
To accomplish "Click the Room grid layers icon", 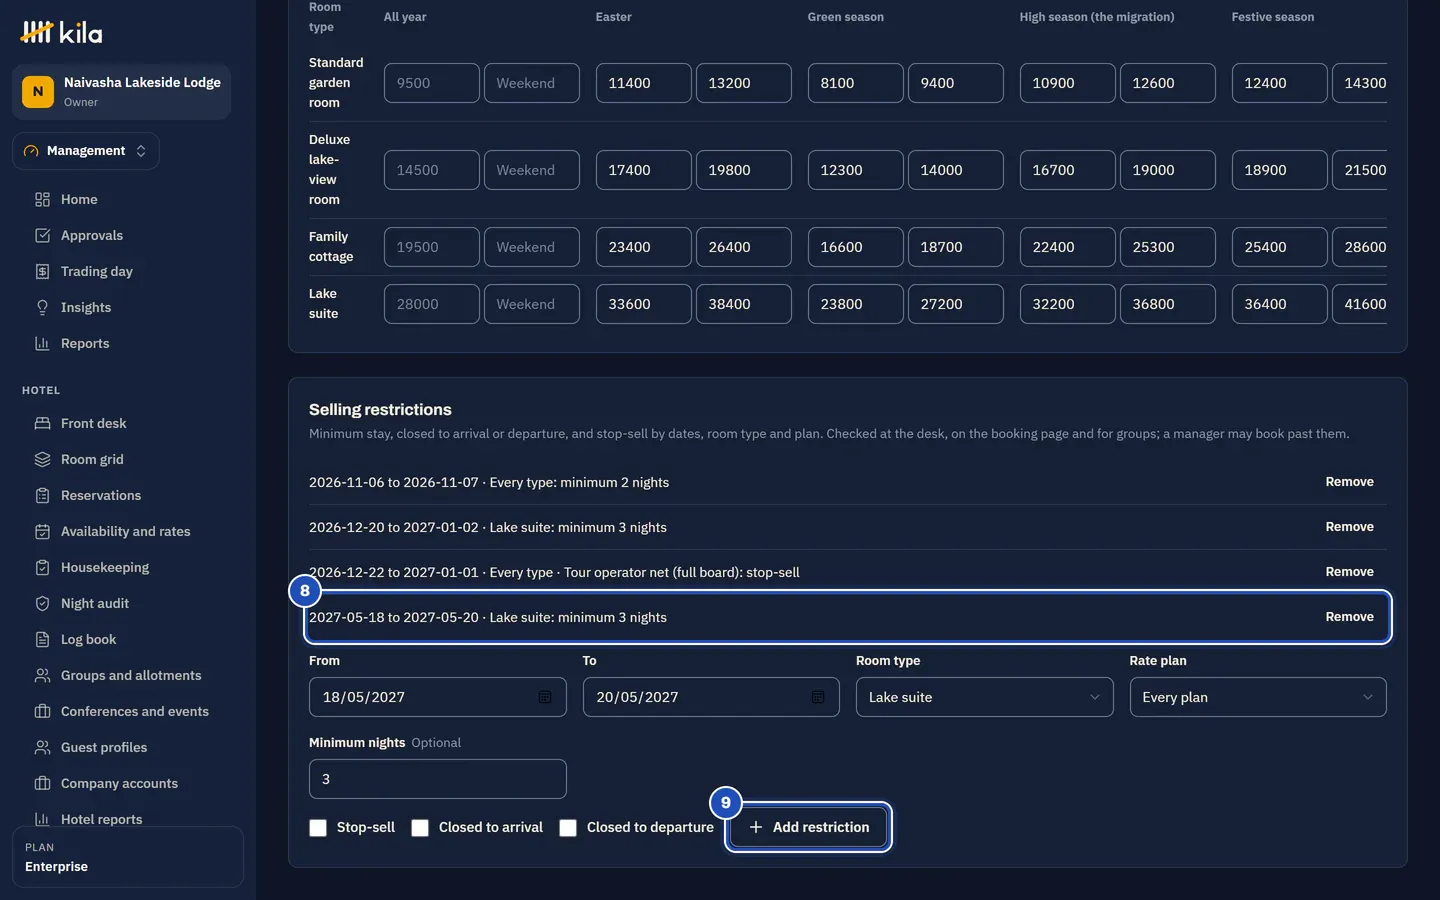I will [x=42, y=459].
